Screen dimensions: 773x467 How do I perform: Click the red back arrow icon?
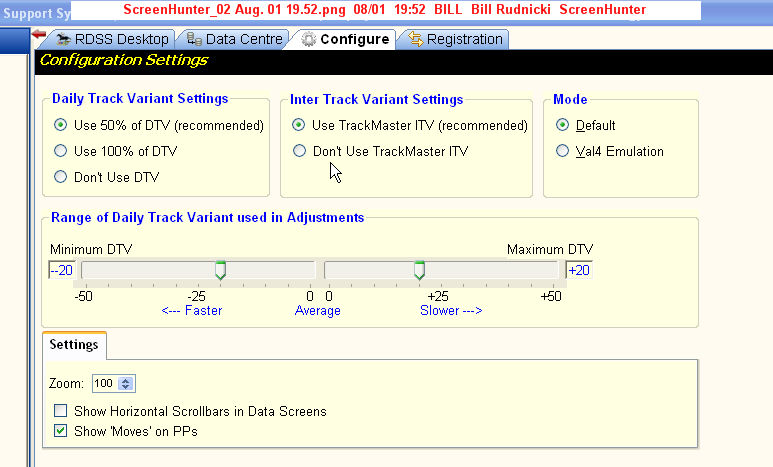[x=38, y=35]
